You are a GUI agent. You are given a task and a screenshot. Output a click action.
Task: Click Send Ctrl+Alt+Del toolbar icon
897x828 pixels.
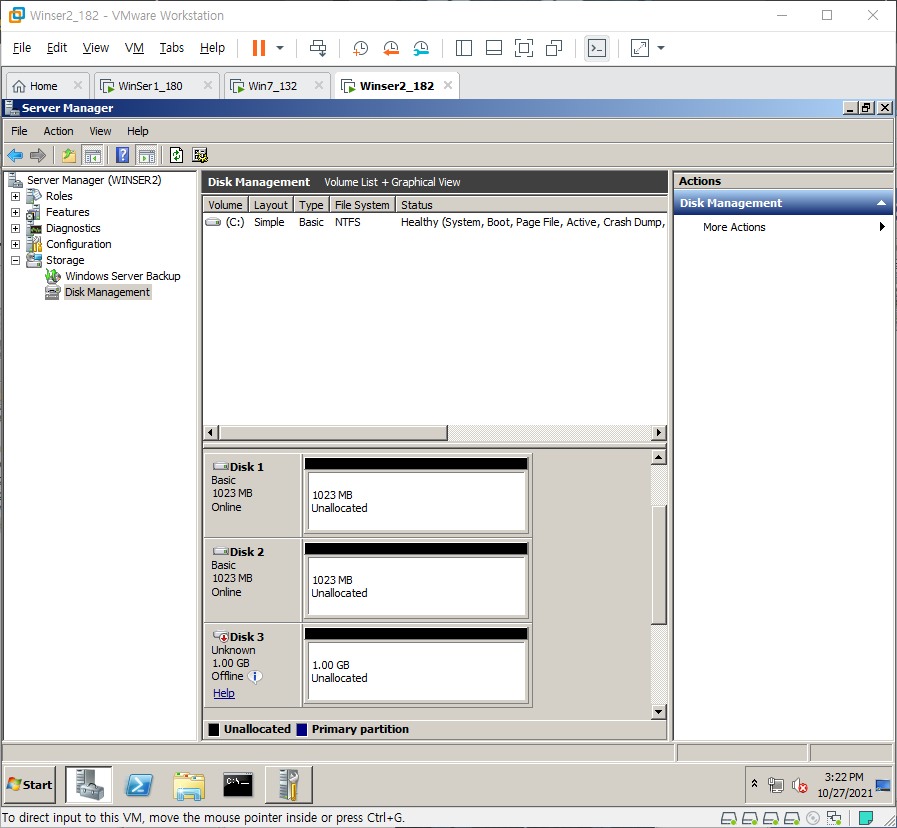[x=318, y=48]
